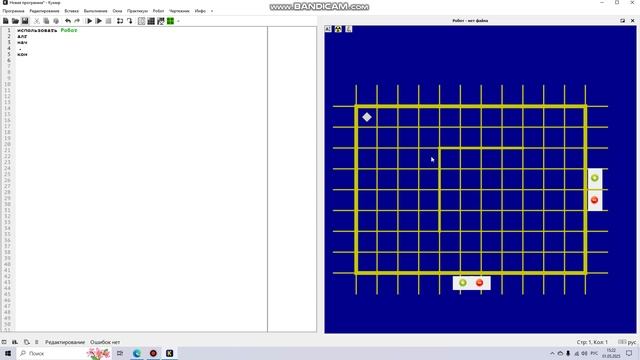Open Task View on the taskbar

pyautogui.click(x=120, y=353)
